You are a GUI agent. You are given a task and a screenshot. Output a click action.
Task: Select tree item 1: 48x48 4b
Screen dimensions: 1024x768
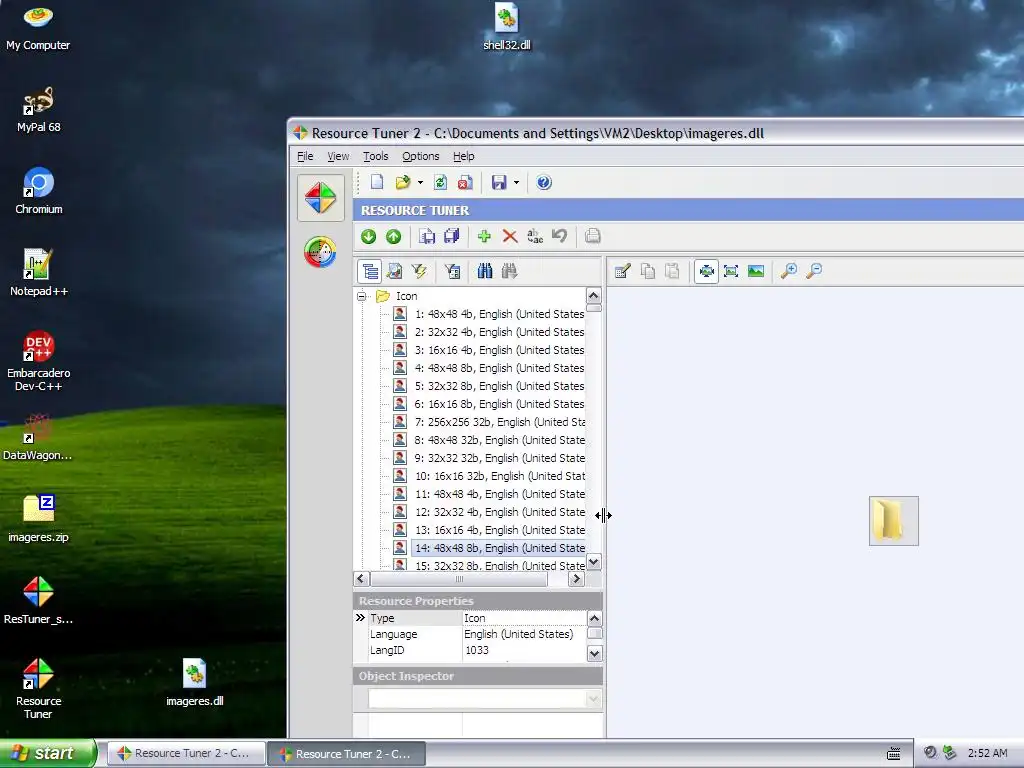pos(500,314)
